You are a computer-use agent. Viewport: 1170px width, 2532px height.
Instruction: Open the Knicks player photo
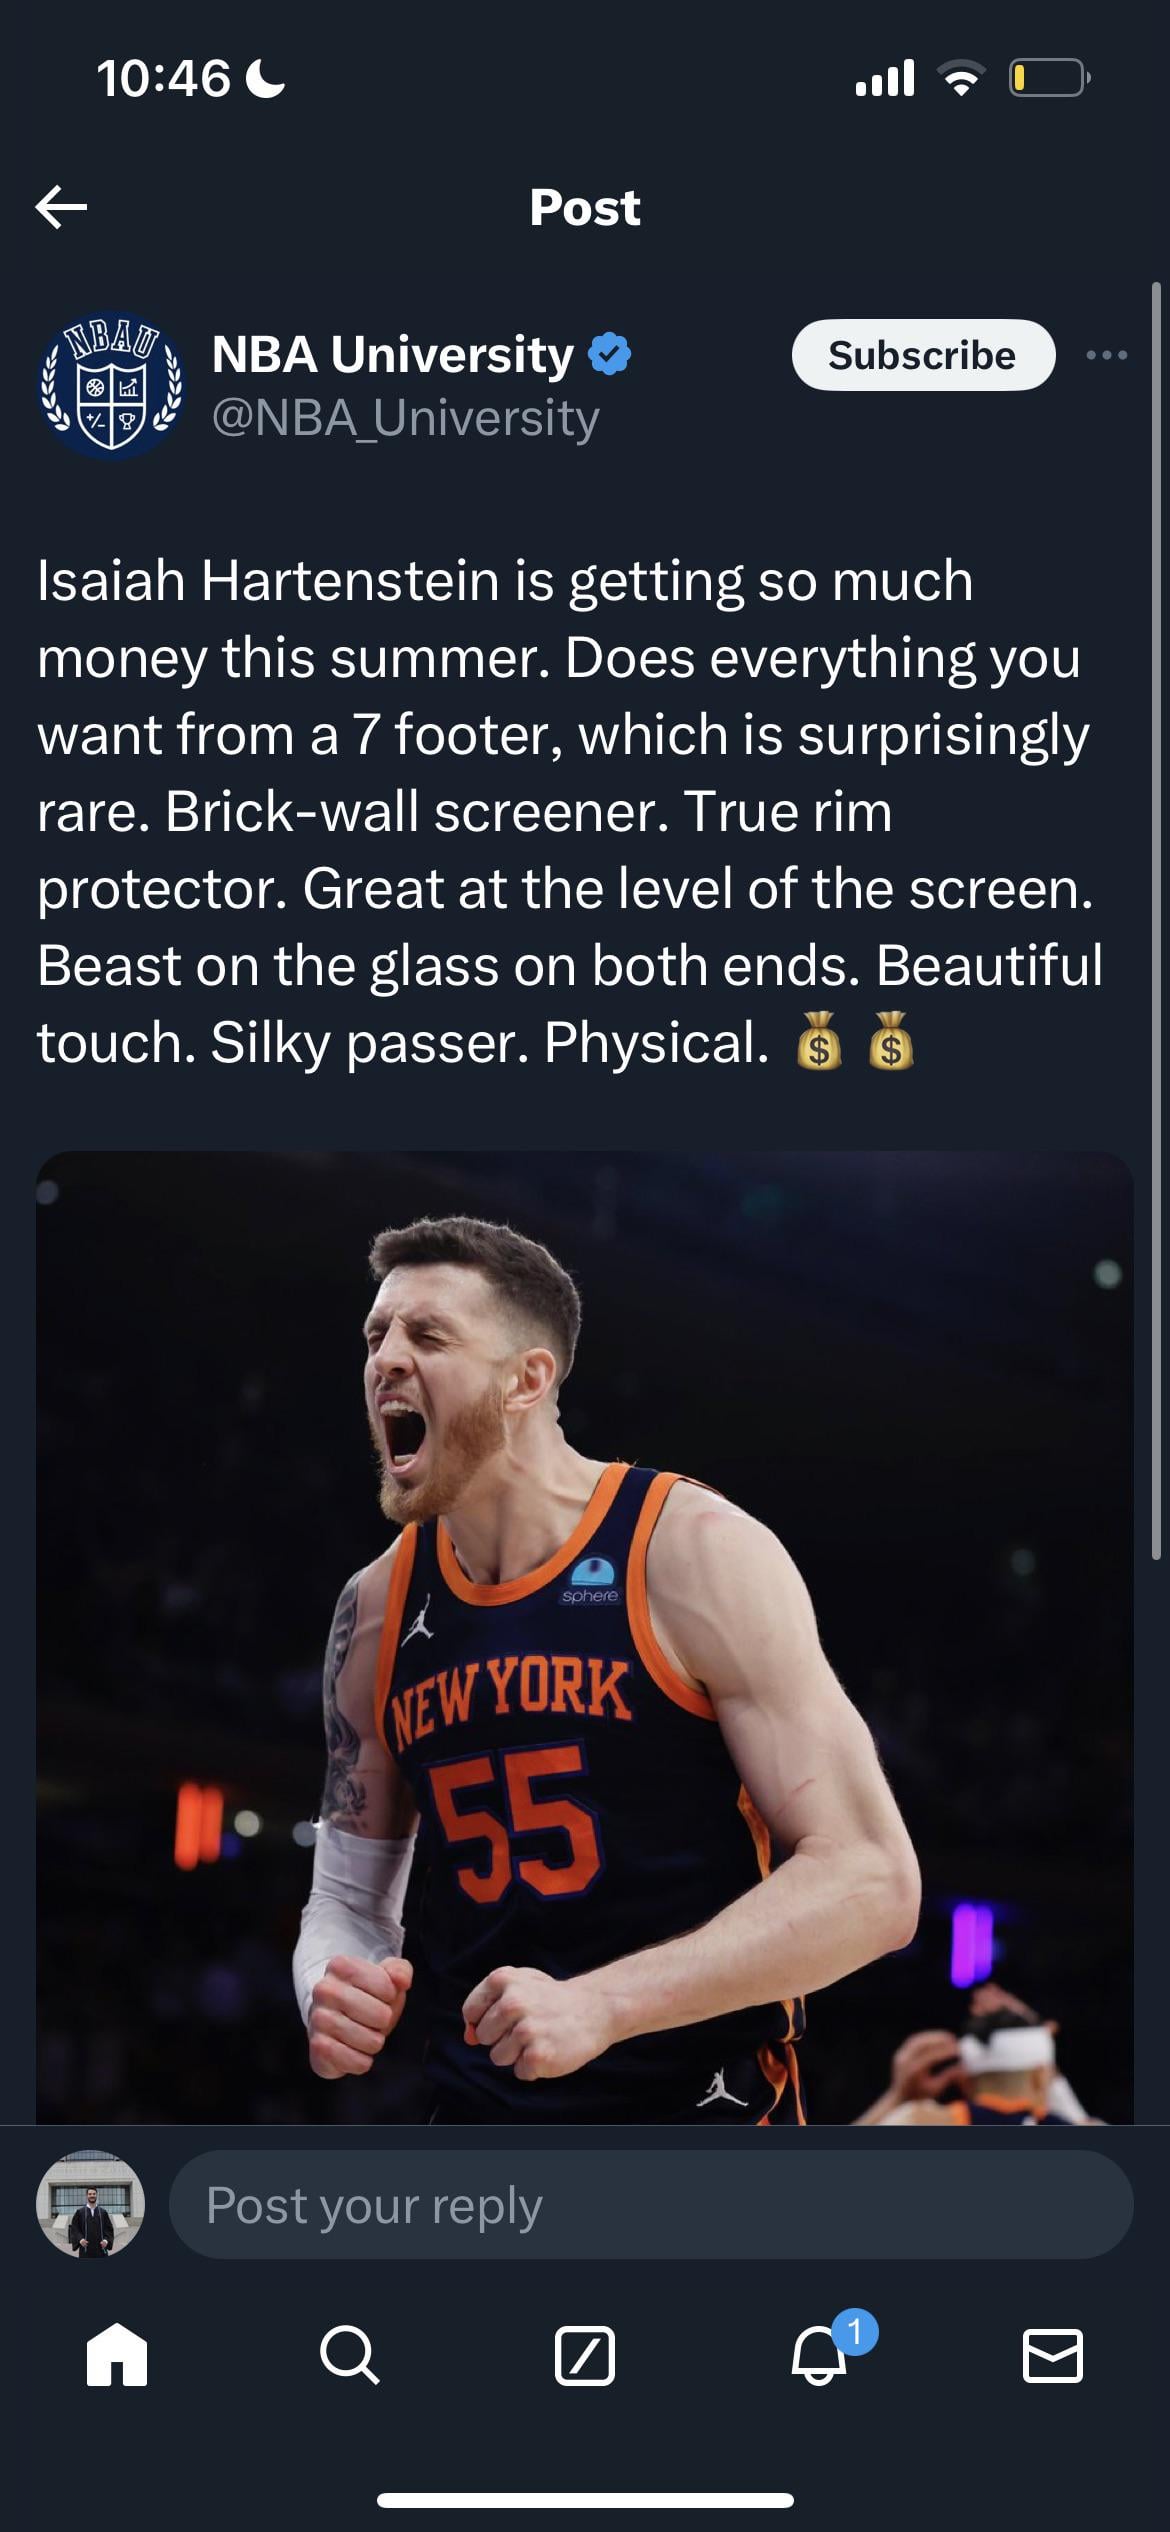585,1637
